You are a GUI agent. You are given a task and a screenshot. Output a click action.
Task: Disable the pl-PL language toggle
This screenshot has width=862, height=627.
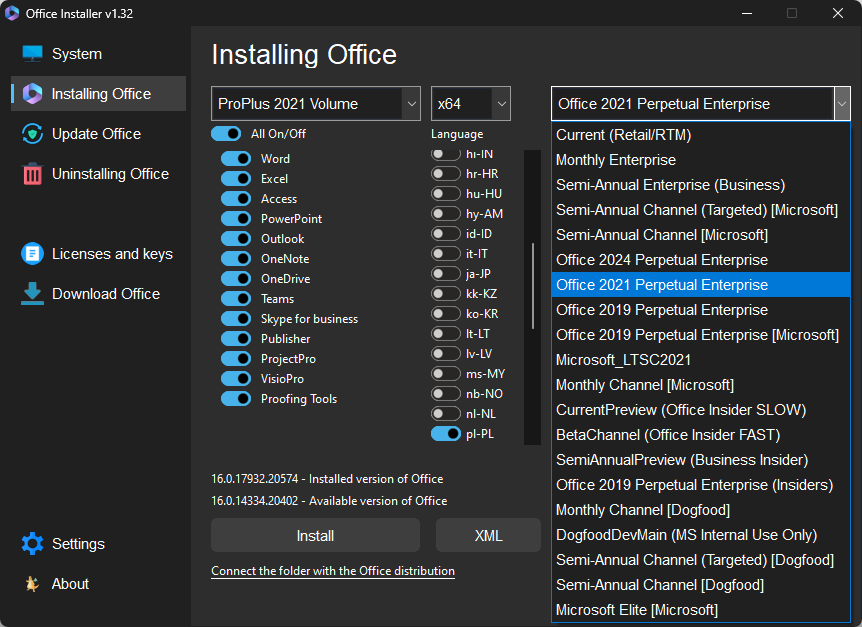(445, 434)
